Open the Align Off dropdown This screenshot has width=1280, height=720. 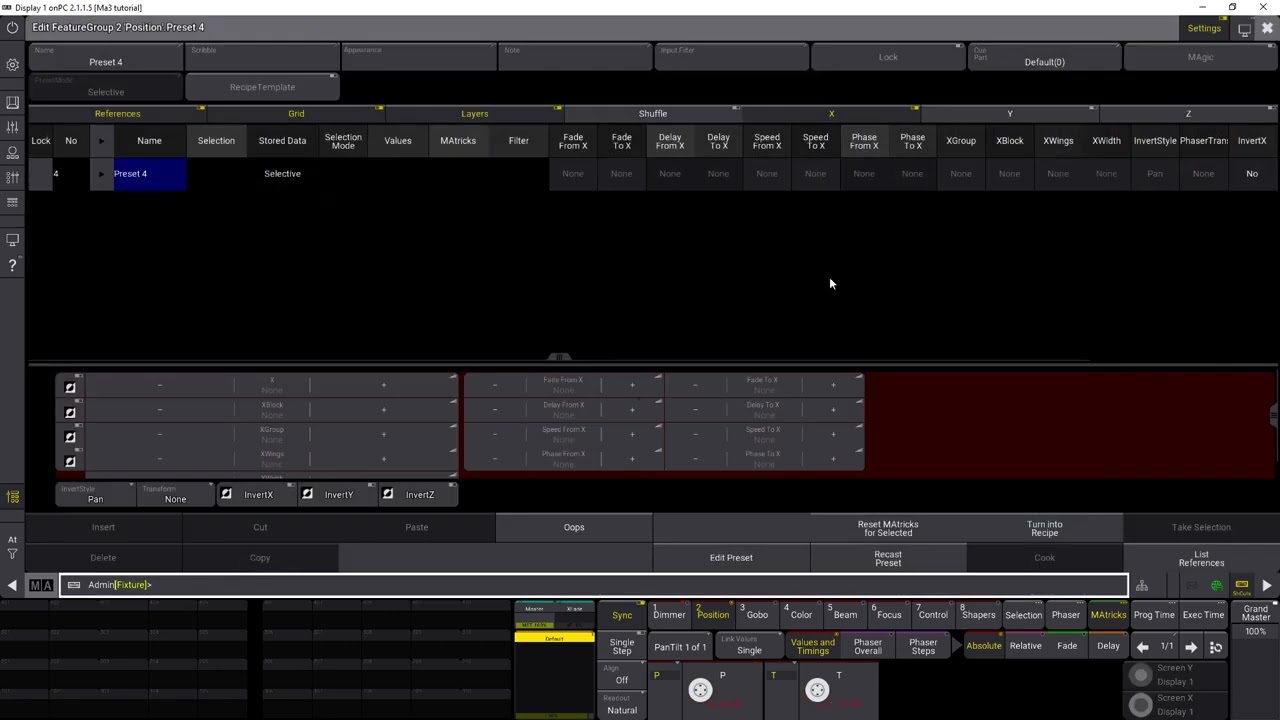622,676
